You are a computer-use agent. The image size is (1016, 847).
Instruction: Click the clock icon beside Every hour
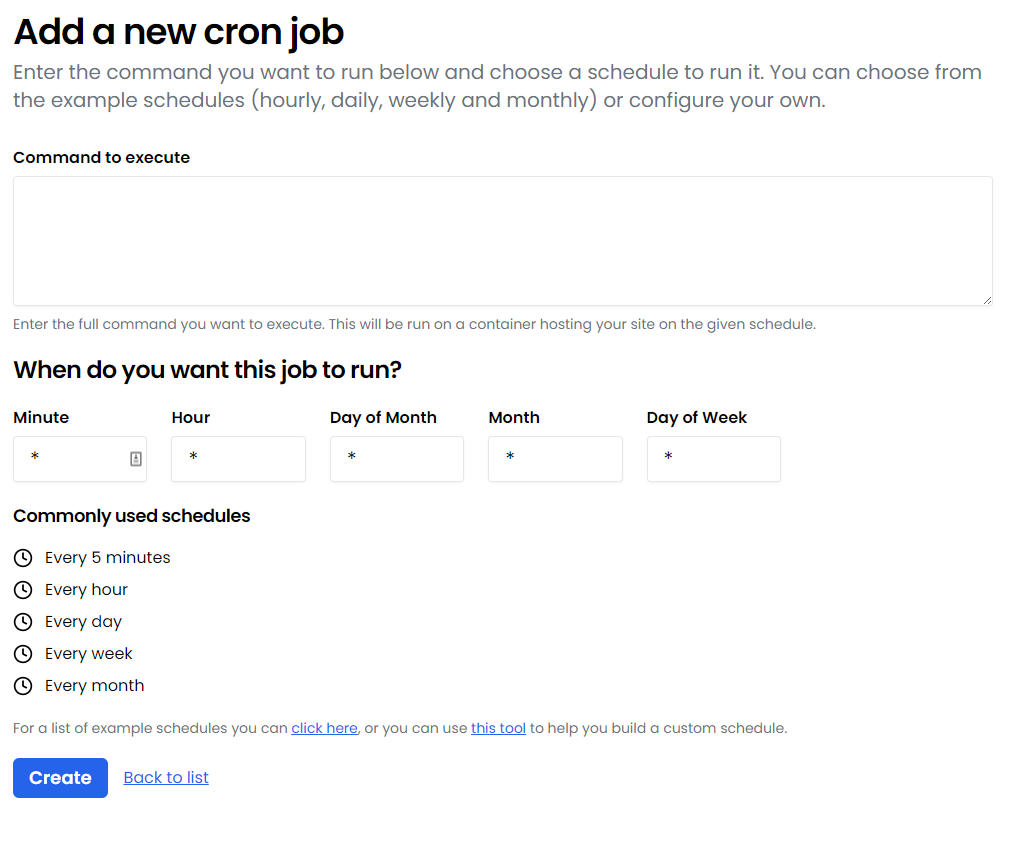coord(23,590)
